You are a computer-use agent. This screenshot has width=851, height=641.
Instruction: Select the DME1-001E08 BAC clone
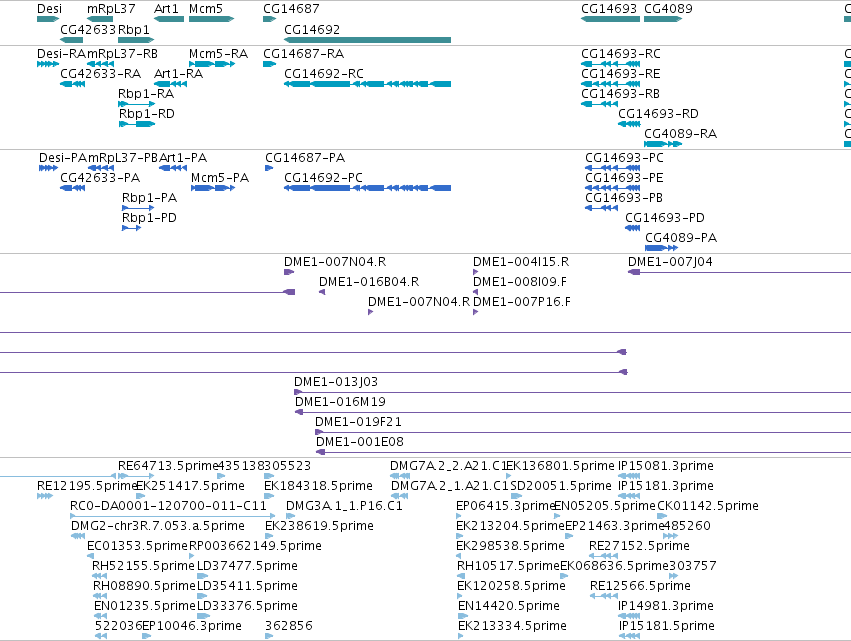pos(583,452)
